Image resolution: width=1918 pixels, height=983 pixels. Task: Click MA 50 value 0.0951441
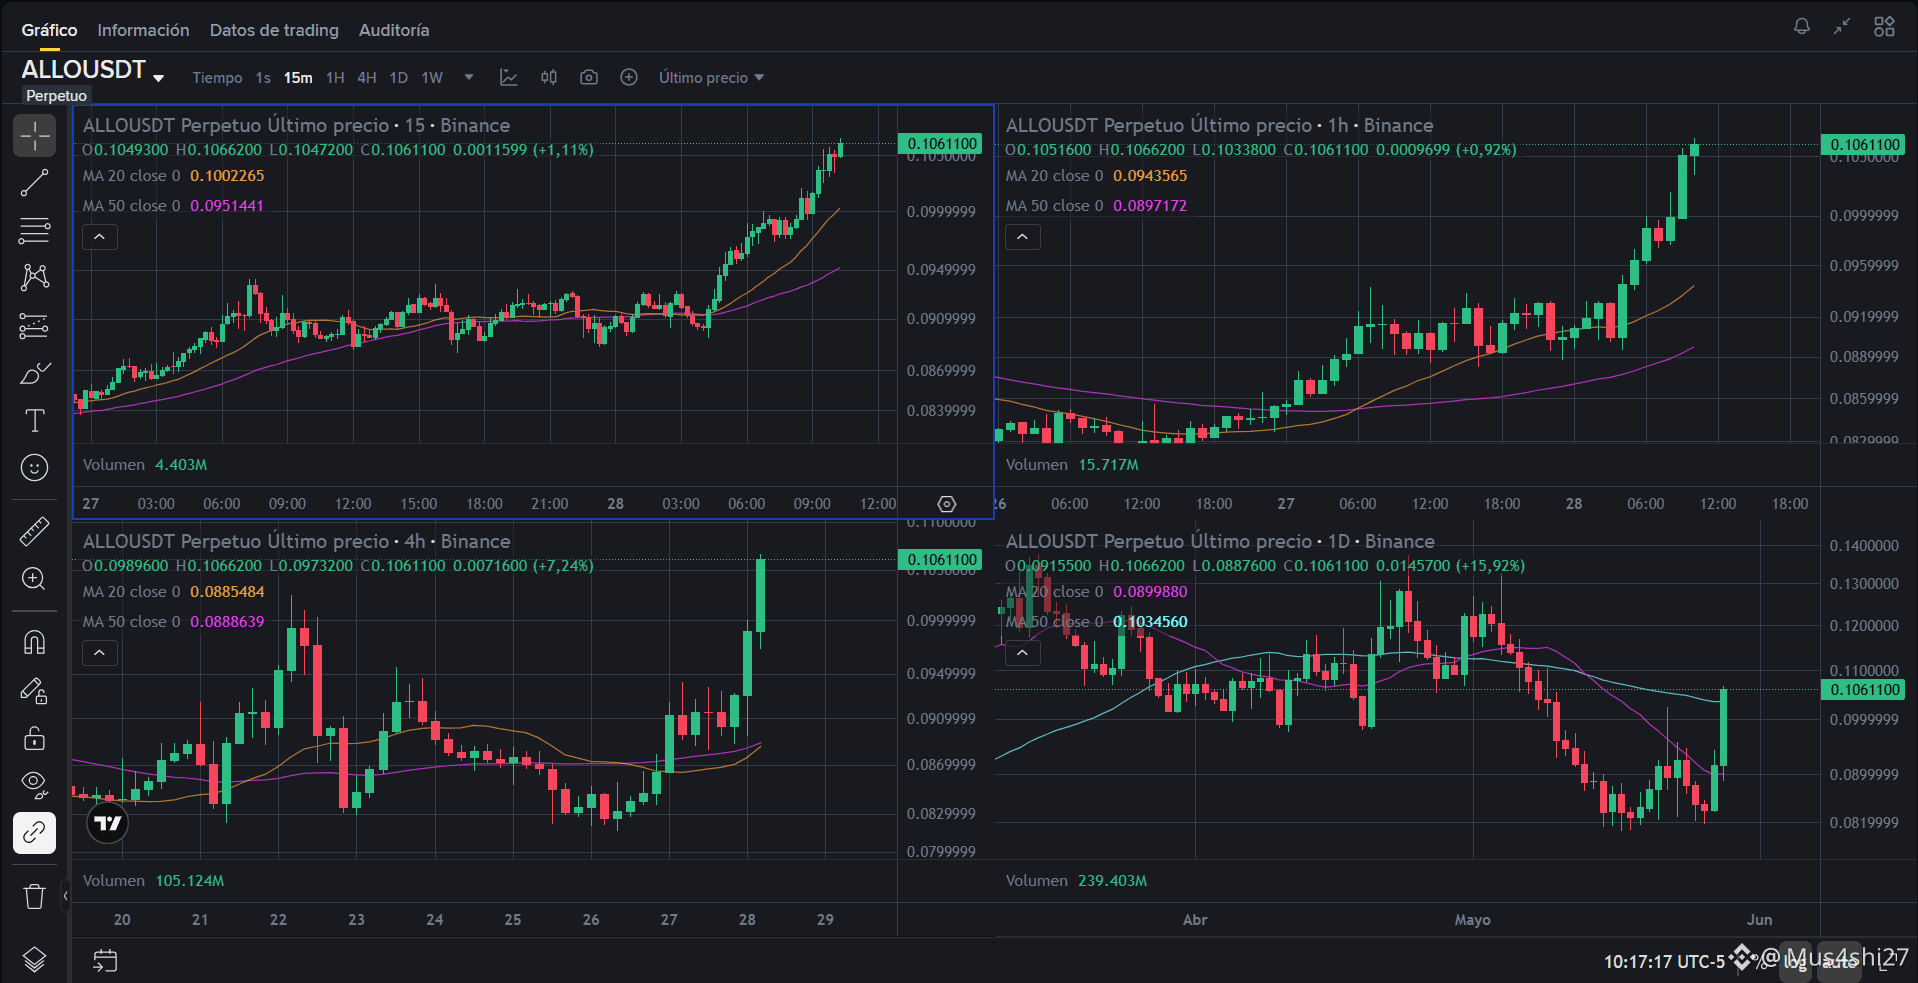click(x=227, y=205)
